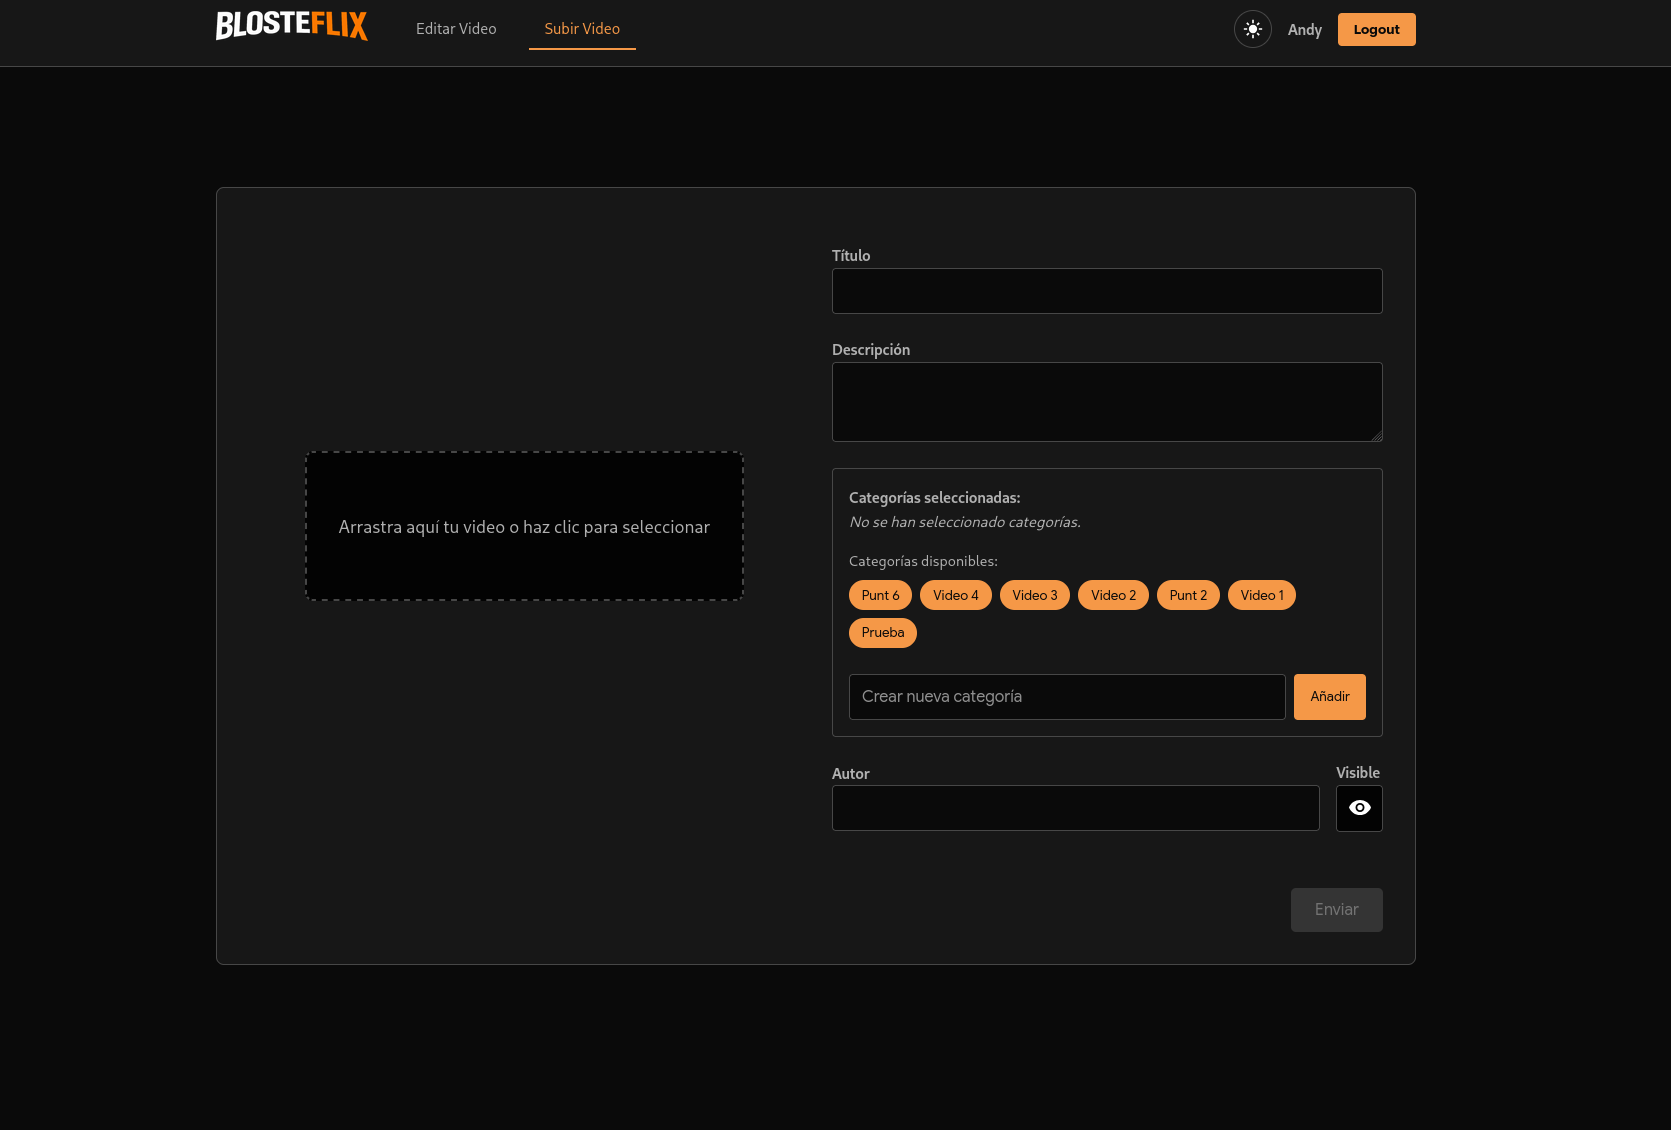Click the Crear nueva categoría field
The height and width of the screenshot is (1130, 1671).
(1067, 697)
